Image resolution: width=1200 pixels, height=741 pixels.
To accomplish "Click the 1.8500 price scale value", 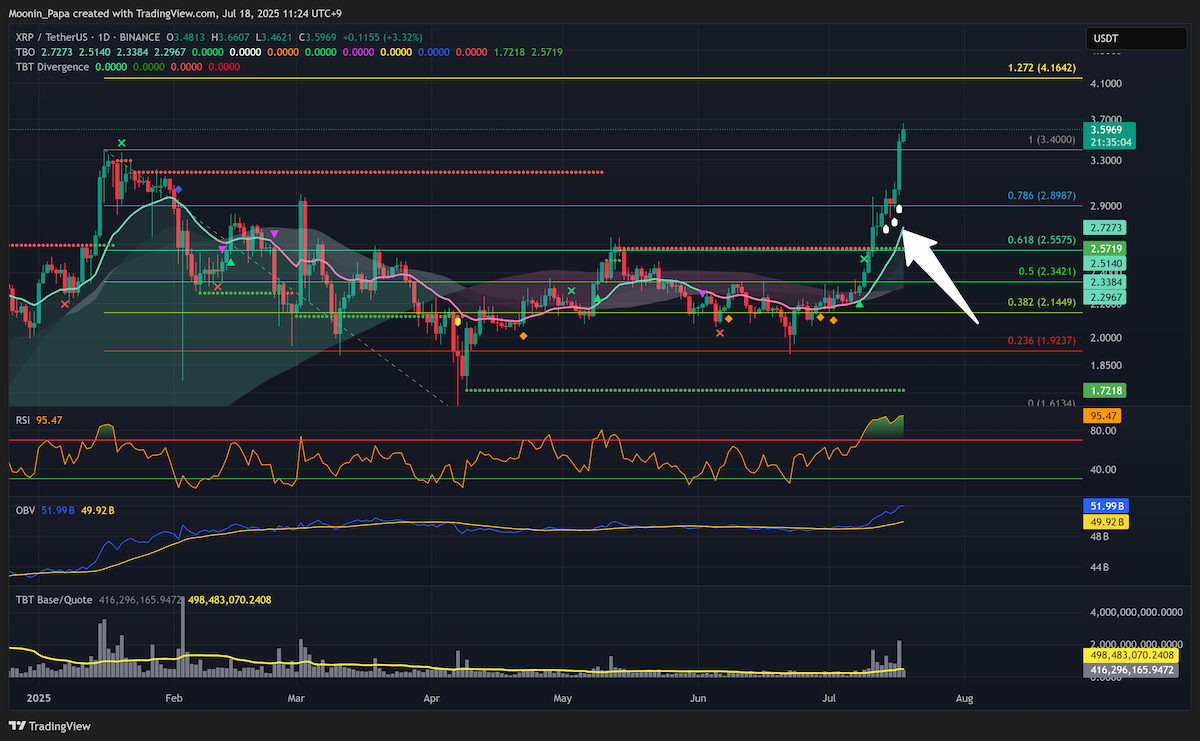I will coord(1106,366).
